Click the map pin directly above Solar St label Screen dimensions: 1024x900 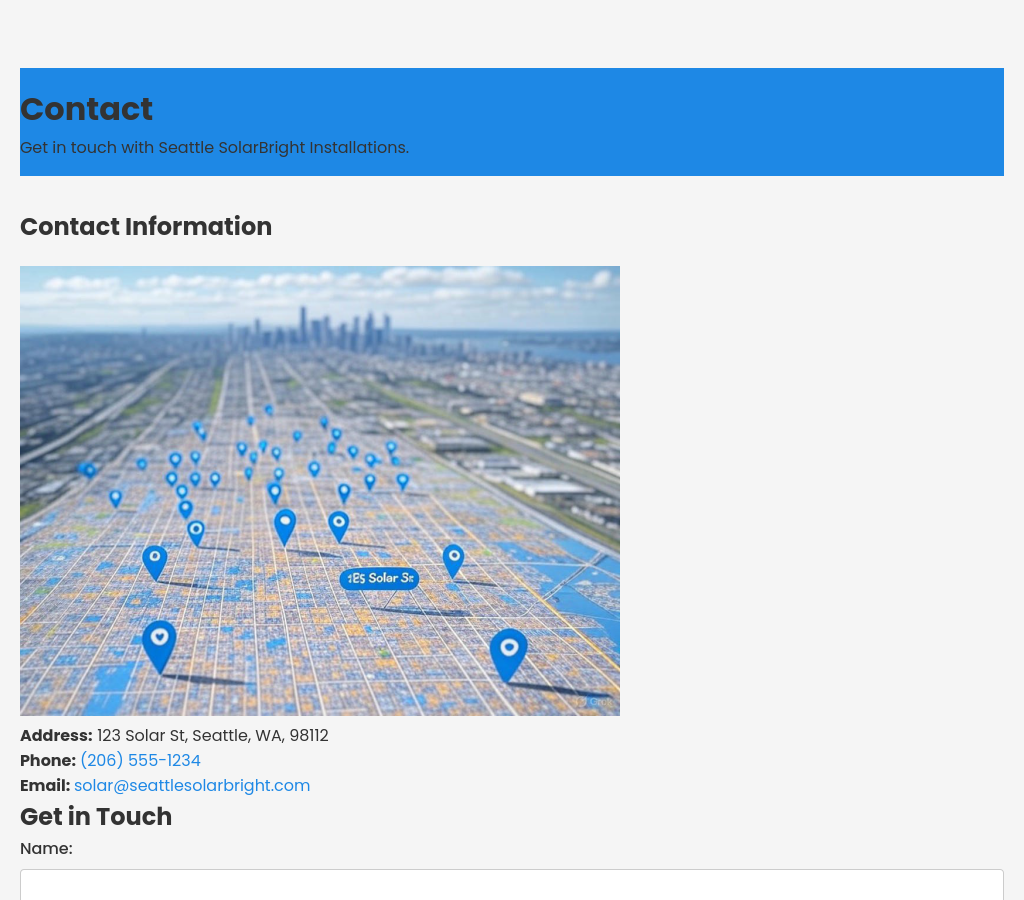tap(339, 525)
